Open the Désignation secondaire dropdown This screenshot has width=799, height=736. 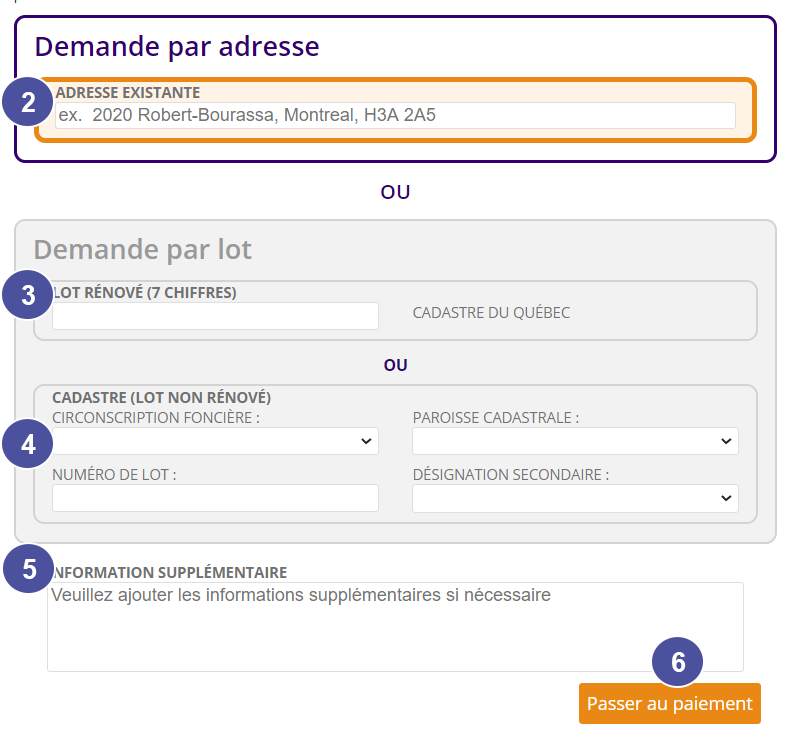pyautogui.click(x=575, y=498)
